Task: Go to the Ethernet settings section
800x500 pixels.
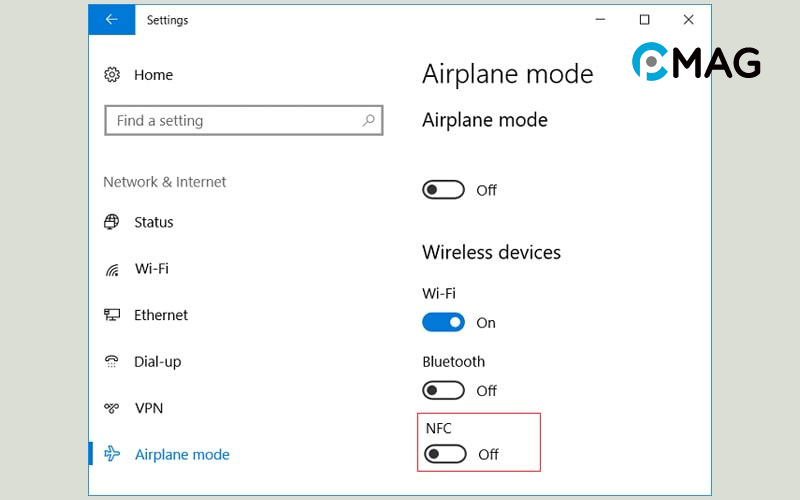Action: [161, 315]
